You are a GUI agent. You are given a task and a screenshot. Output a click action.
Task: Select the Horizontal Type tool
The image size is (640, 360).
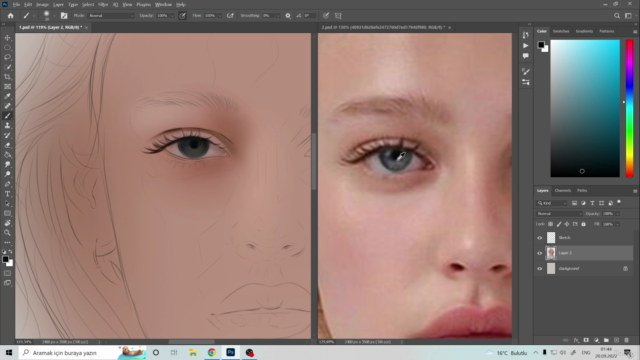(x=7, y=194)
